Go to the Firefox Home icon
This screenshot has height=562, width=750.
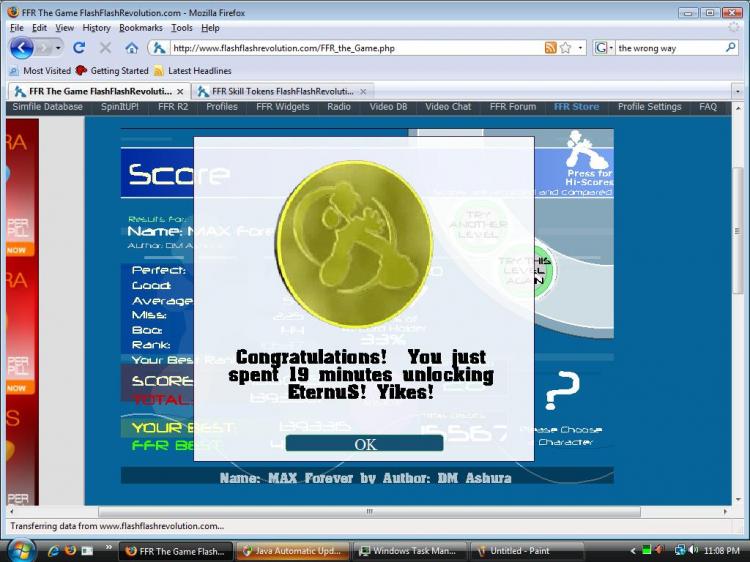[x=132, y=48]
